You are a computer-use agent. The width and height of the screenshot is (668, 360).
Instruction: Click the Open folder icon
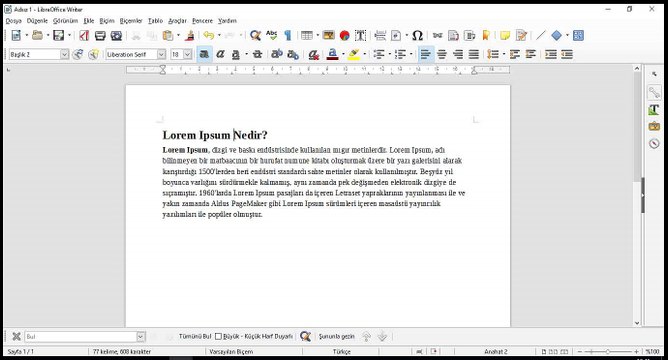pyautogui.click(x=37, y=35)
